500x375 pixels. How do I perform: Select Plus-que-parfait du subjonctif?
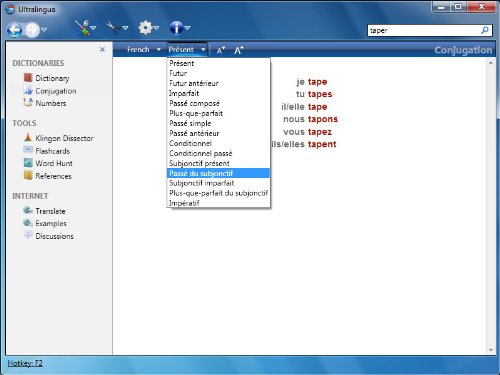coord(218,193)
